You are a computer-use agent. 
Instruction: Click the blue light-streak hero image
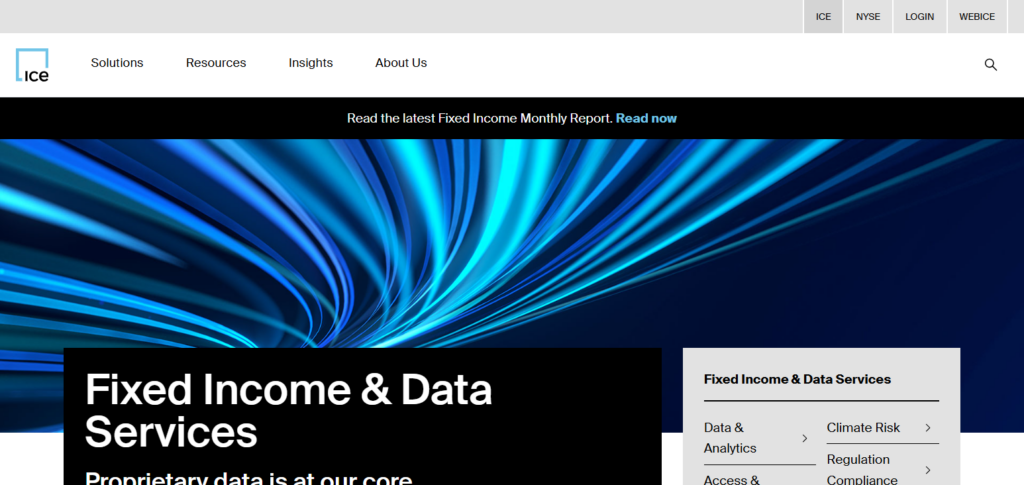[512, 243]
